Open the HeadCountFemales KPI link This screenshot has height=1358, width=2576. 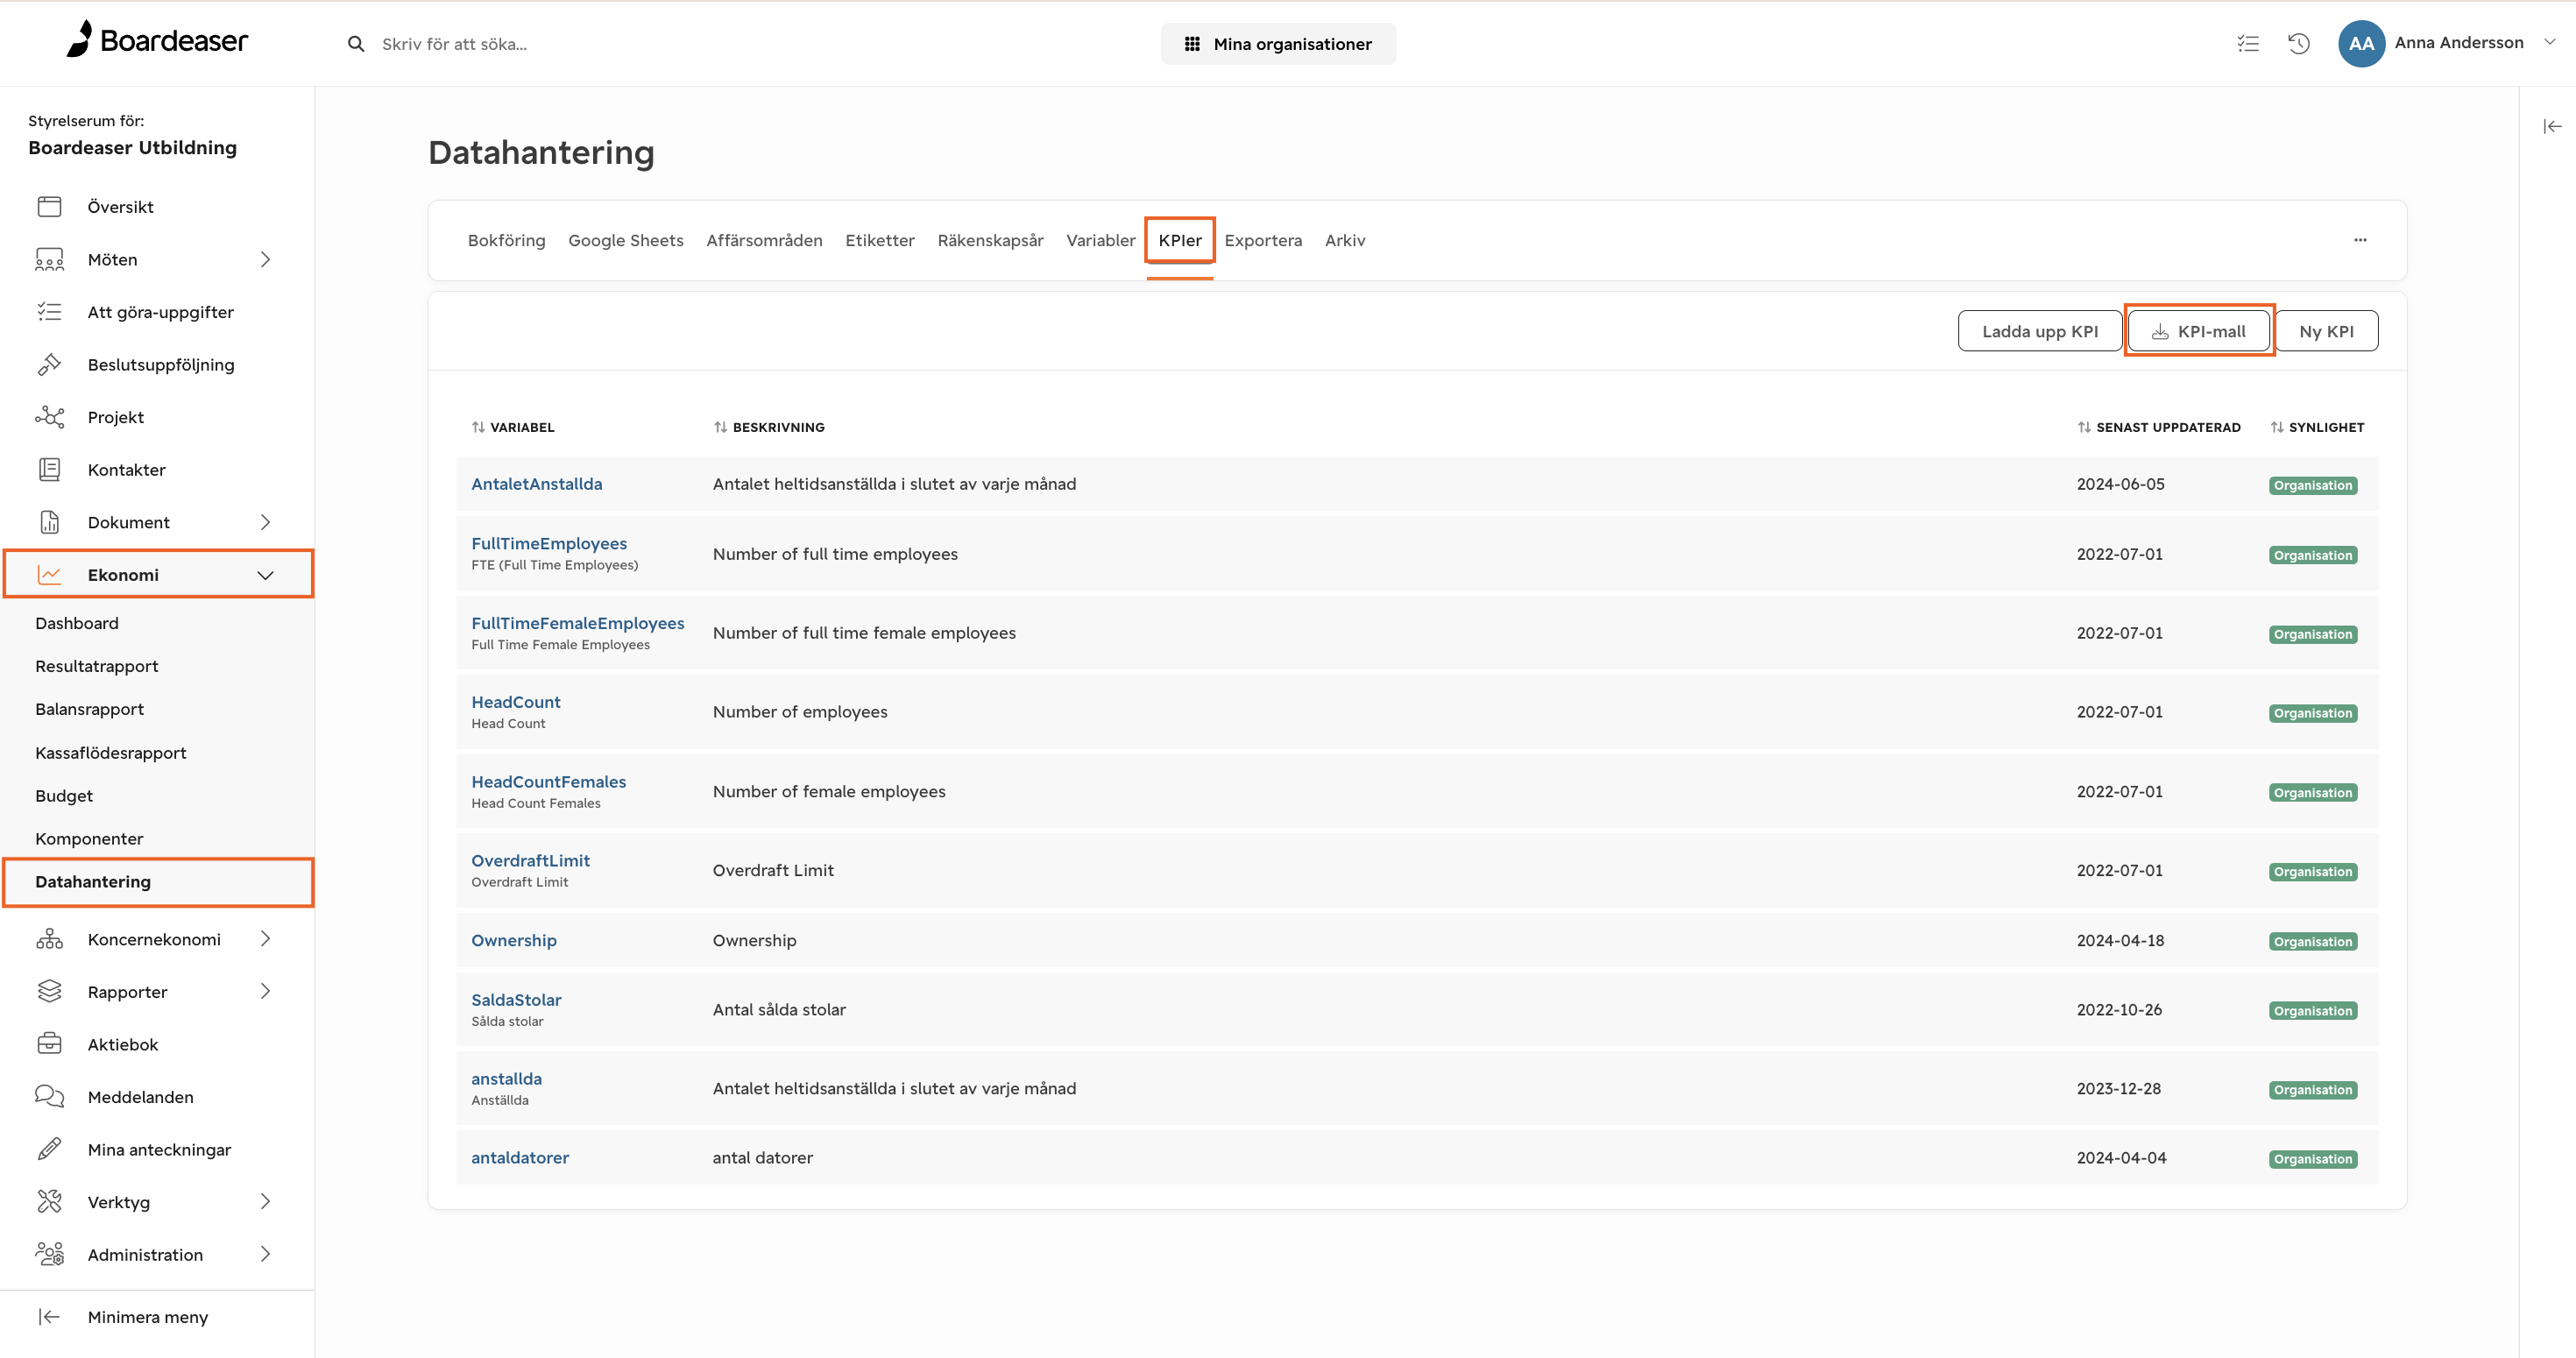[549, 782]
